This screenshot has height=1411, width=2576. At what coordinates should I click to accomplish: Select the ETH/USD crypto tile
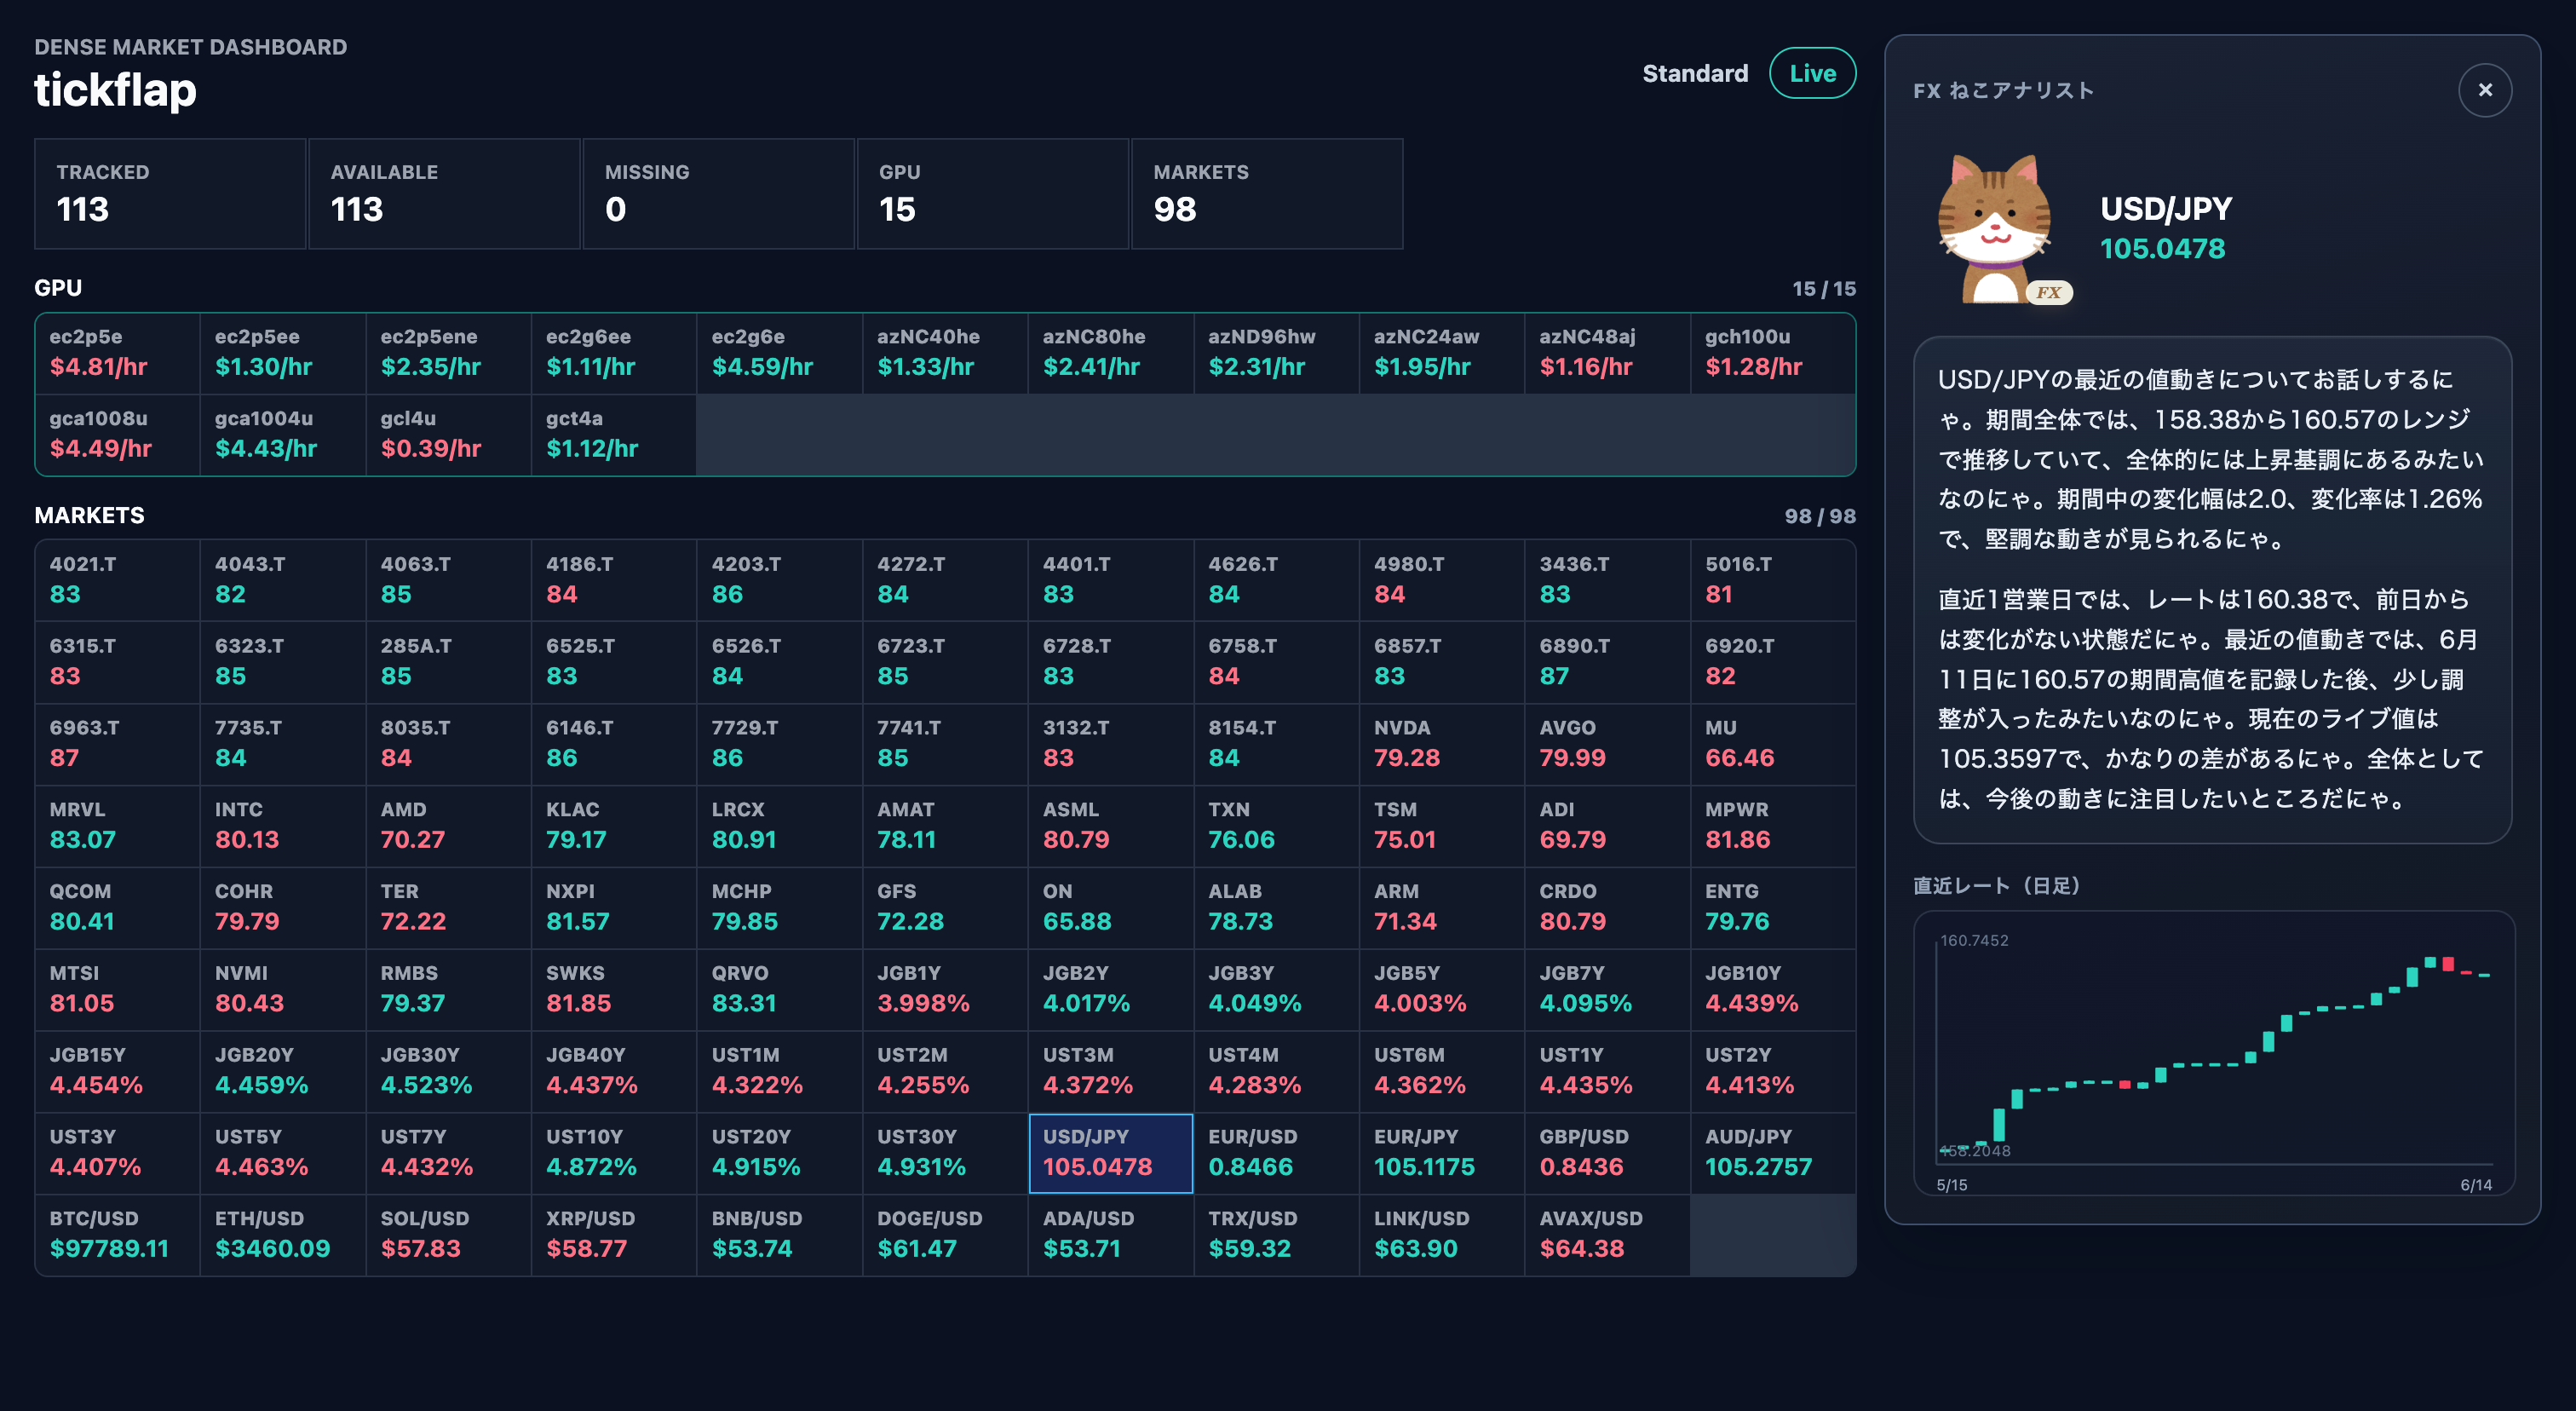pos(283,1234)
